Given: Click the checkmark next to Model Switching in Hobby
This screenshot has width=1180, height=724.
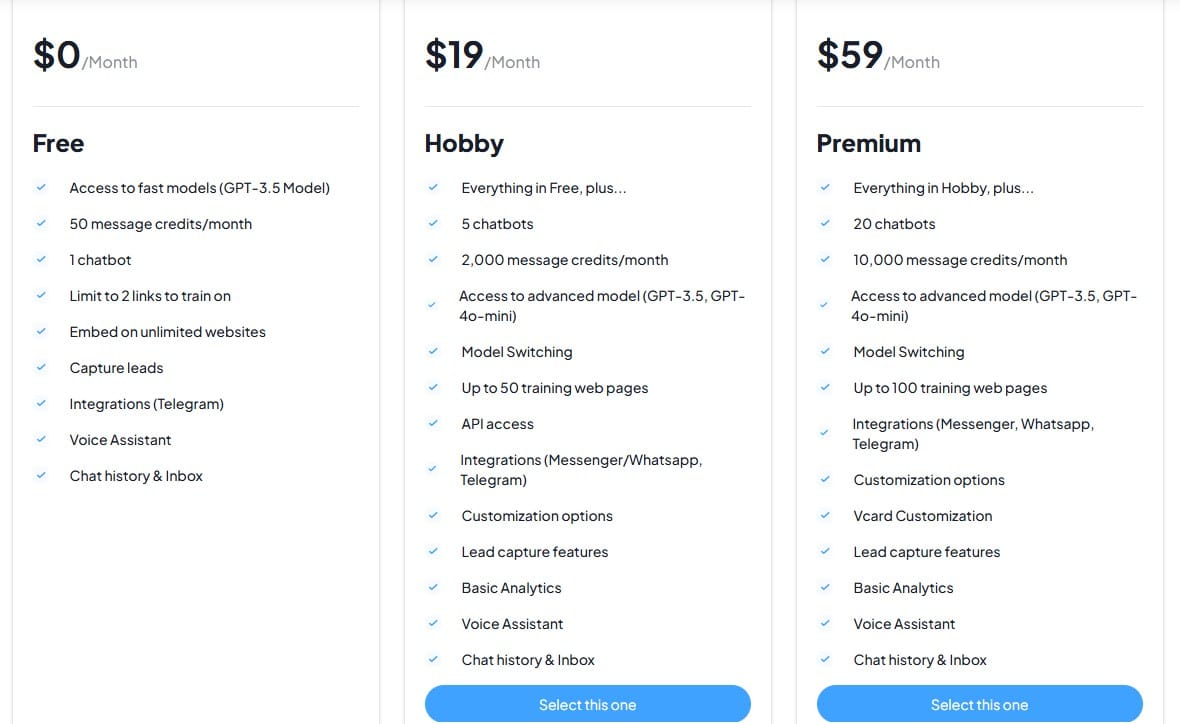Looking at the screenshot, I should tap(433, 352).
